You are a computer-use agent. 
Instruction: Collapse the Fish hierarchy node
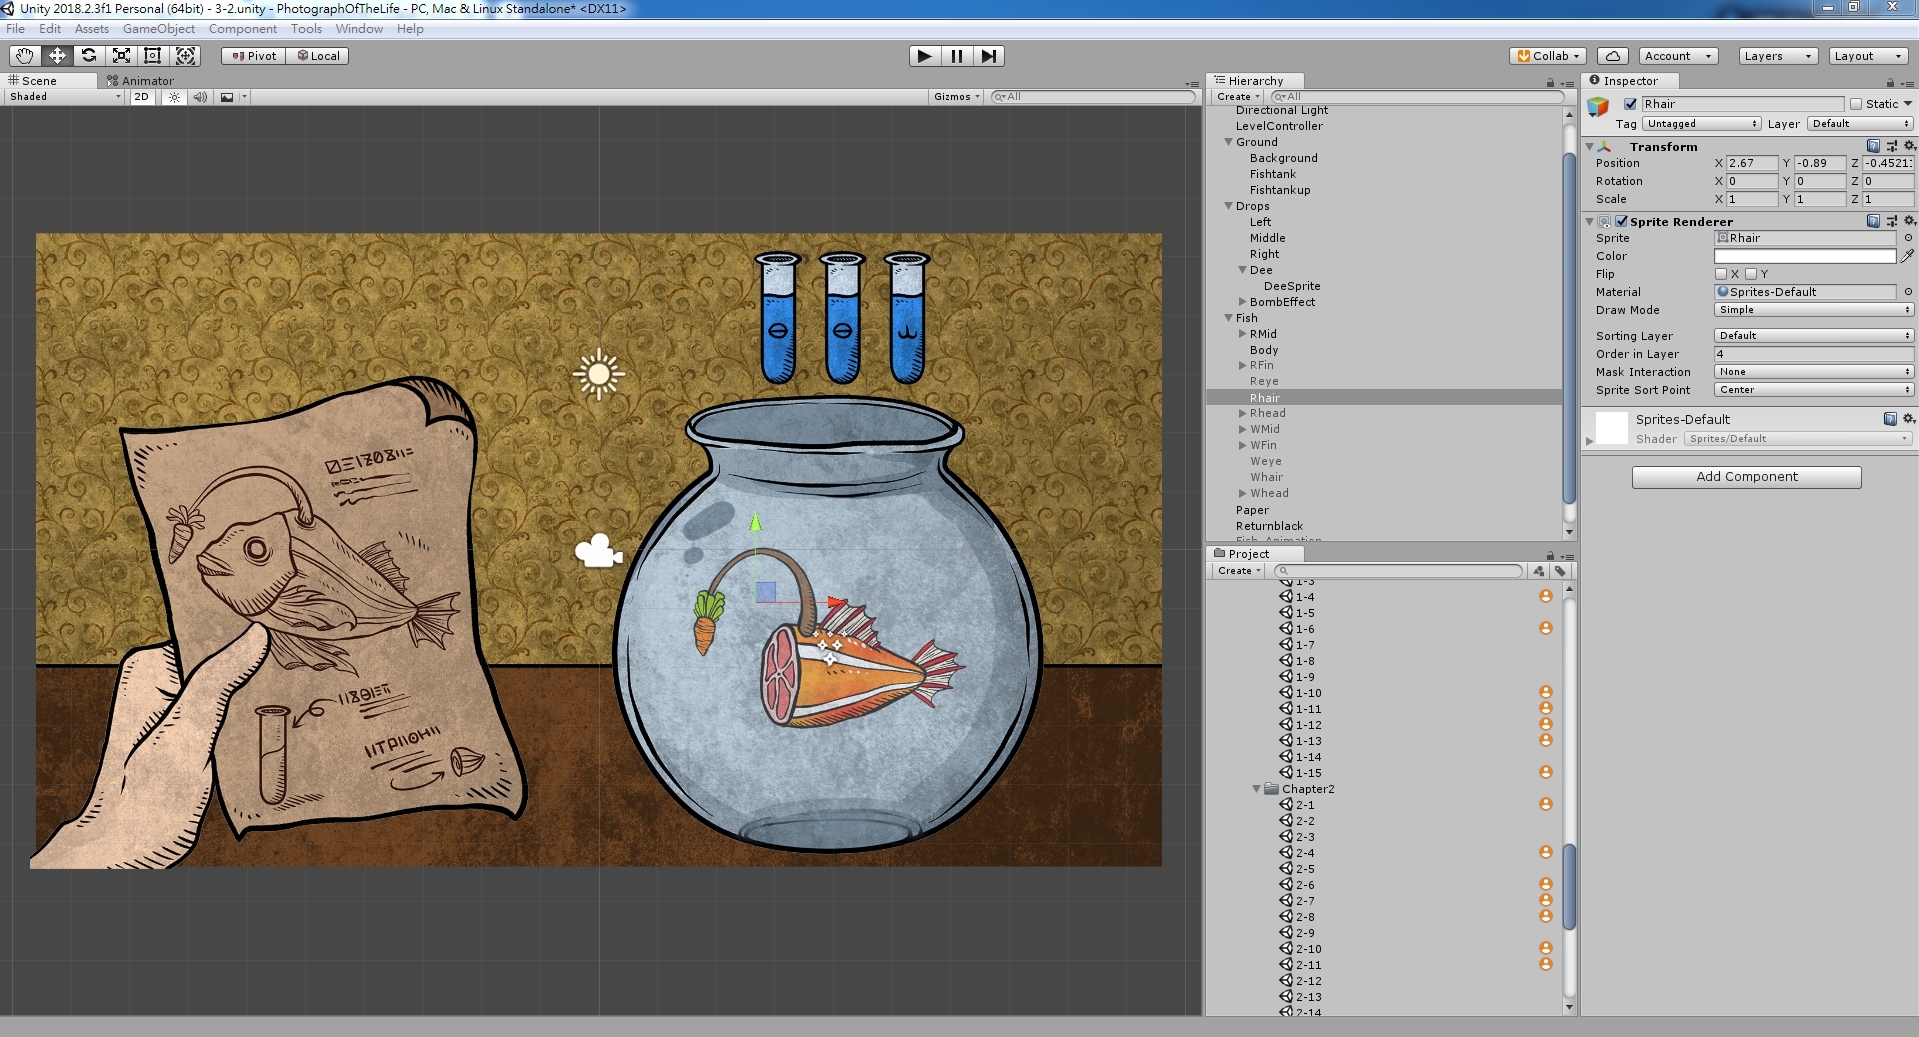pyautogui.click(x=1229, y=318)
